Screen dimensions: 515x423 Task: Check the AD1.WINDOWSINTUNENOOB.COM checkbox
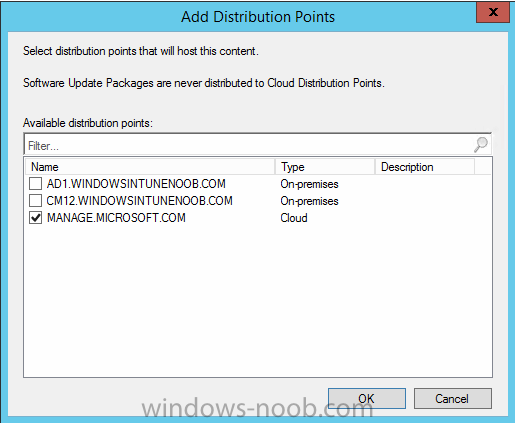point(35,184)
